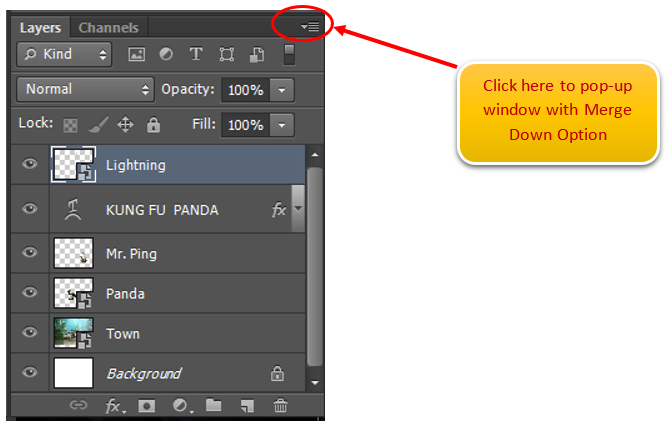The image size is (669, 426).
Task: Select the layer named Mr. Ping
Action: [131, 254]
